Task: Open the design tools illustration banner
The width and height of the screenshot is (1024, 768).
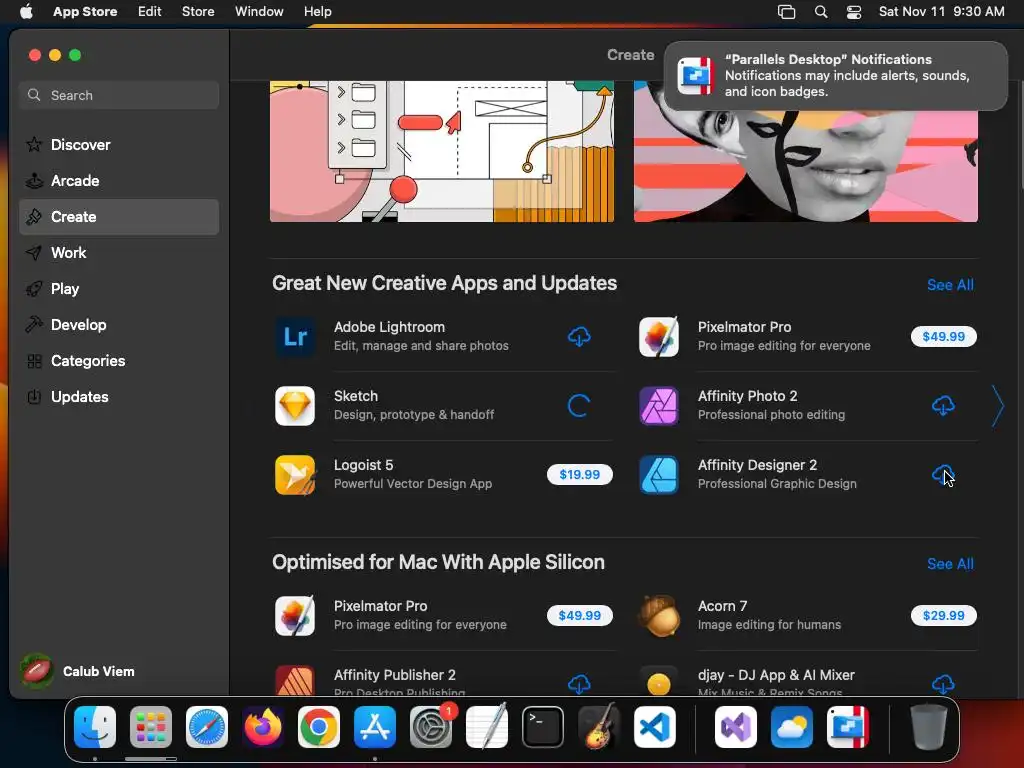Action: coord(442,152)
